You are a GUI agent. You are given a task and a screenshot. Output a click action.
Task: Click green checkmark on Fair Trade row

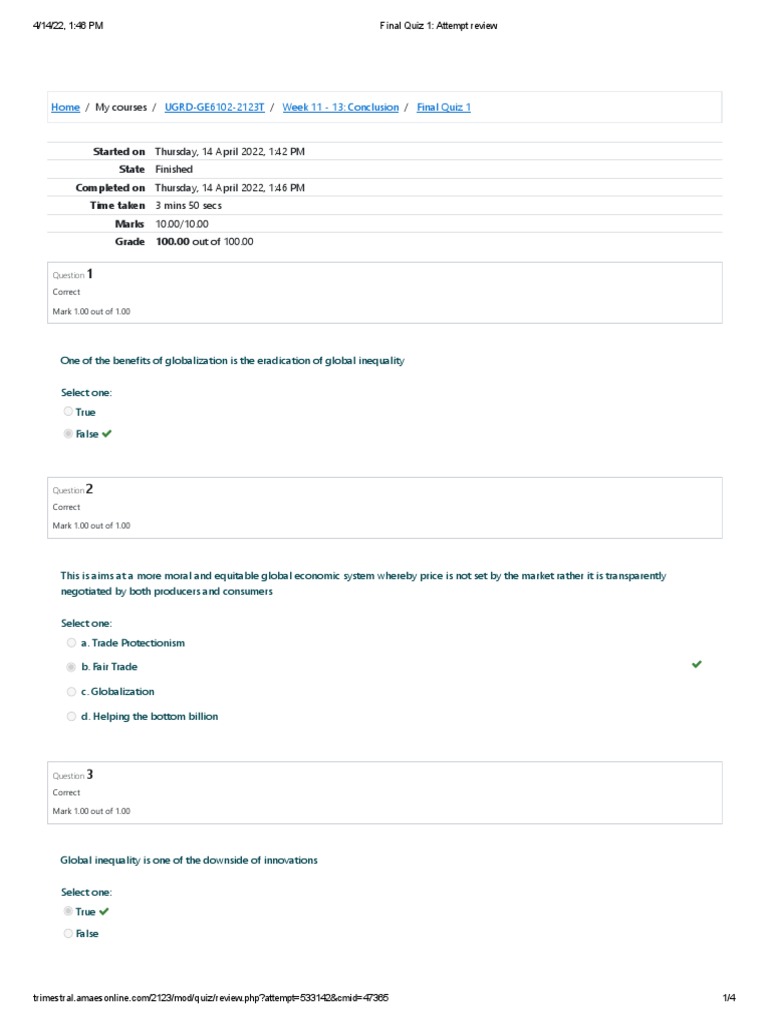click(x=696, y=665)
